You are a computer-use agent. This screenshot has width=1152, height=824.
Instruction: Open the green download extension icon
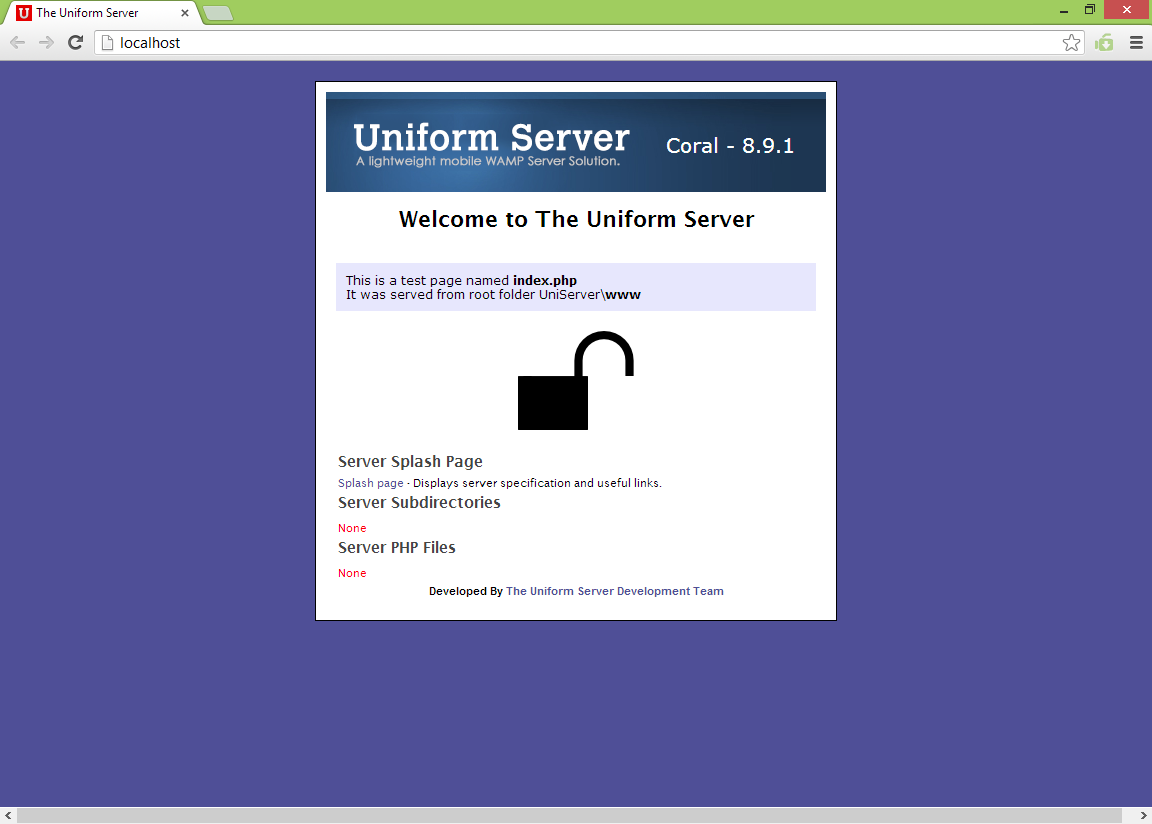pos(1104,43)
